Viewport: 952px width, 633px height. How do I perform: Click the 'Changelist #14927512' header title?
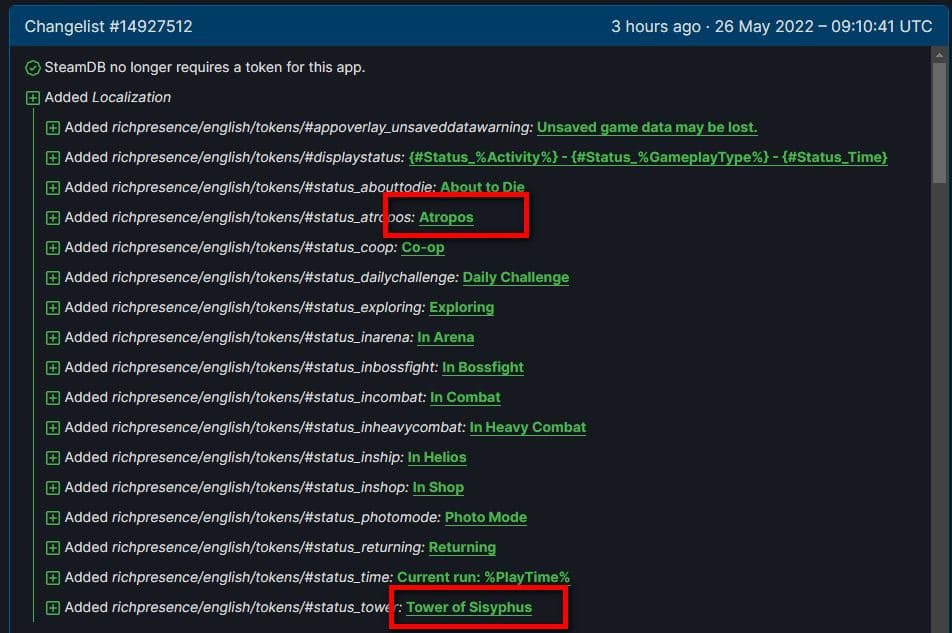tap(109, 27)
